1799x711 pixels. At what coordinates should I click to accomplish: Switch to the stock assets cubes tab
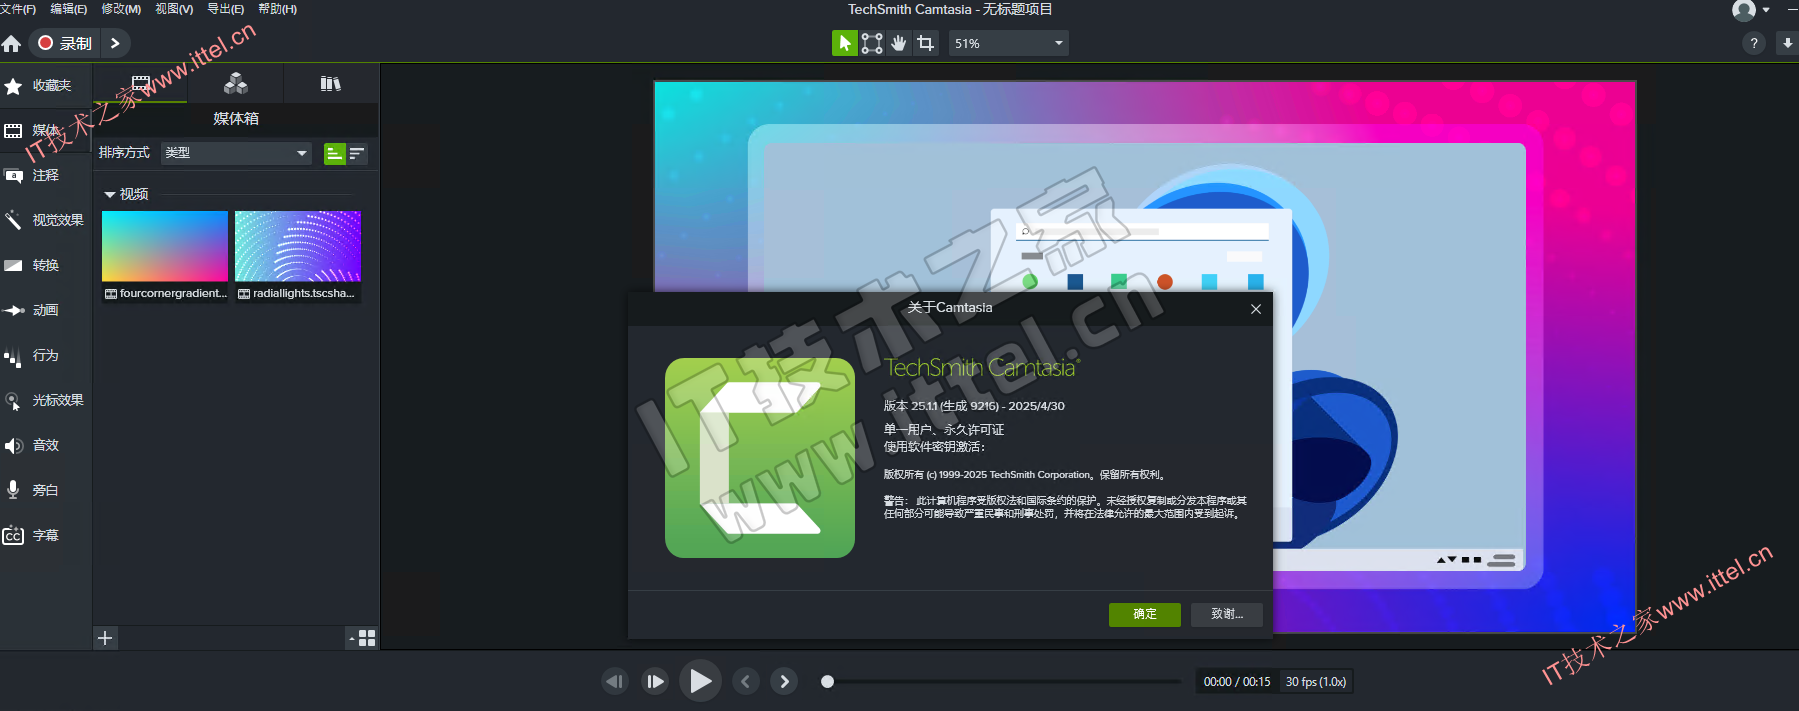pos(236,84)
